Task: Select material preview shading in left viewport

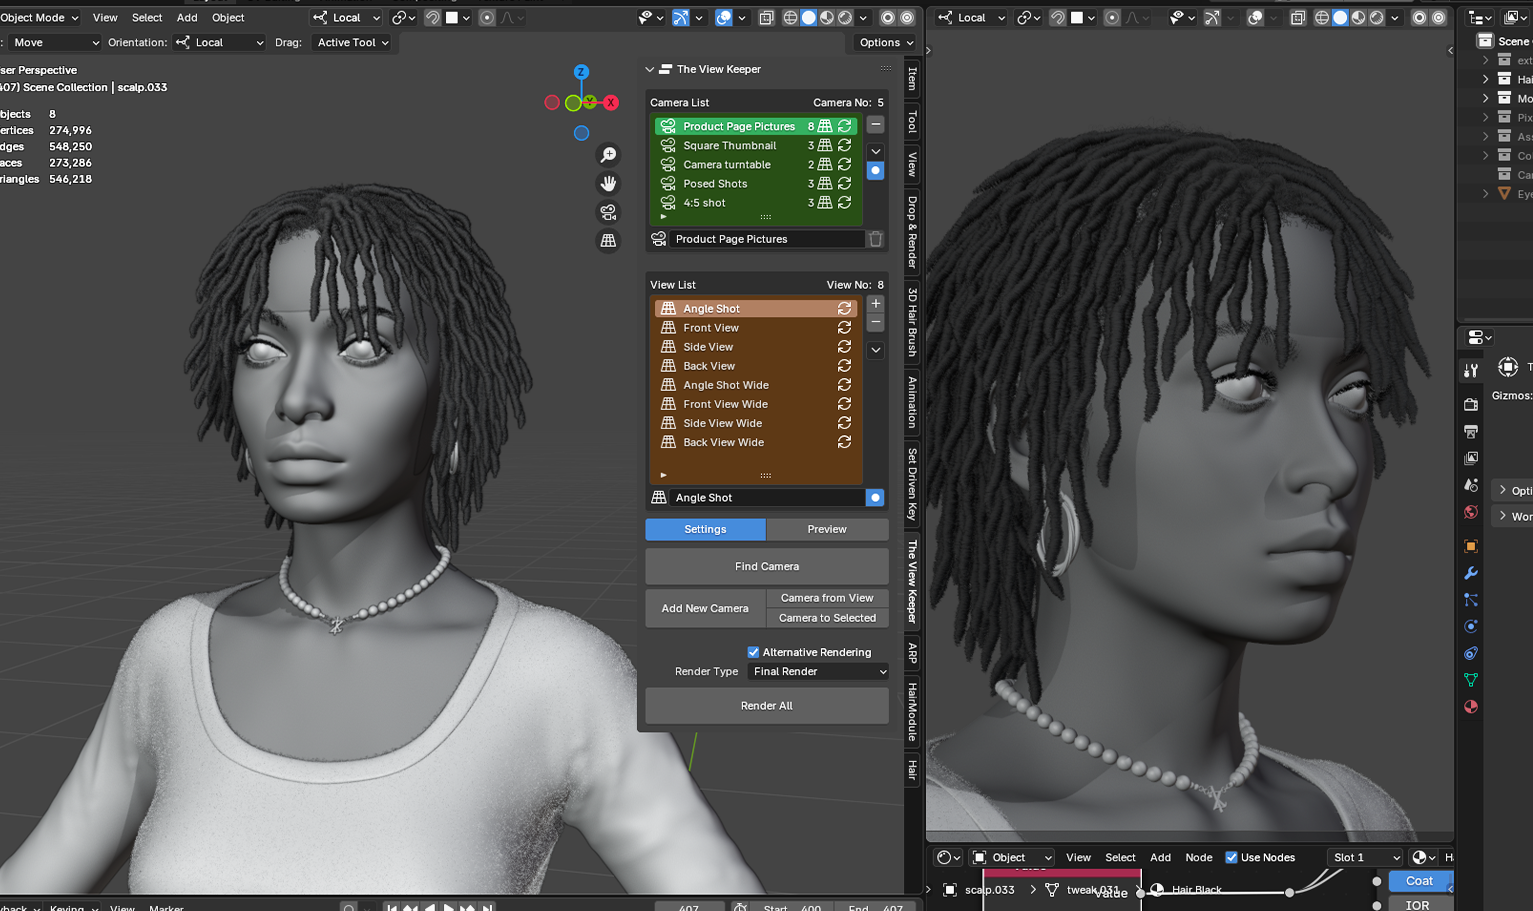Action: coord(827,17)
